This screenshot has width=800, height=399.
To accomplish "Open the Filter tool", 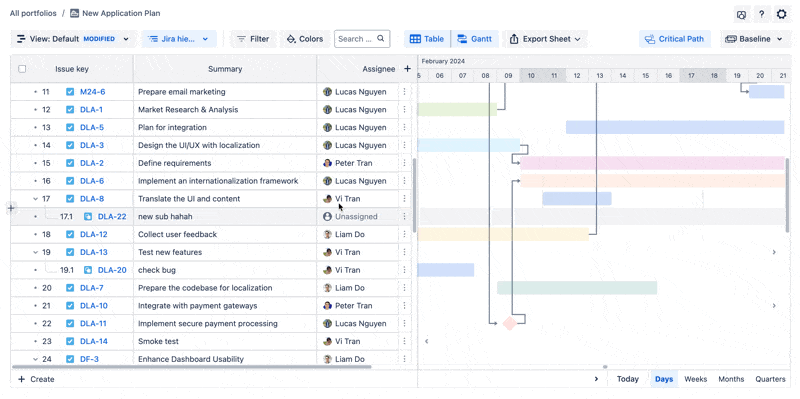I will (x=253, y=39).
